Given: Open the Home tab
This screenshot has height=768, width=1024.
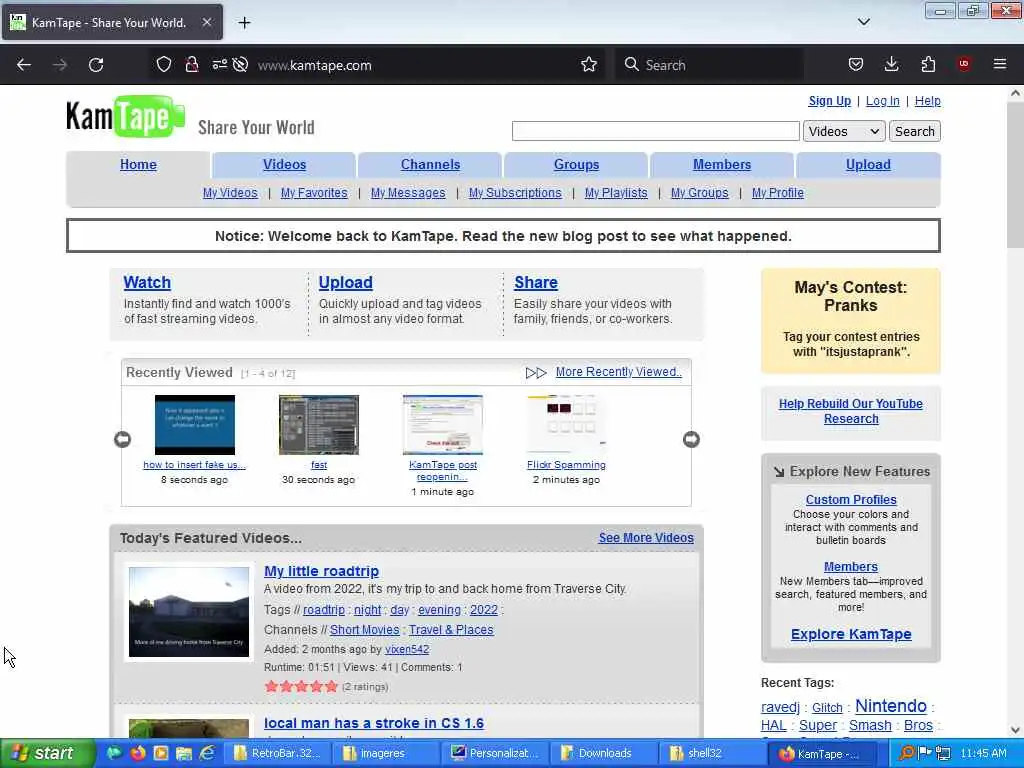Looking at the screenshot, I should click(138, 165).
